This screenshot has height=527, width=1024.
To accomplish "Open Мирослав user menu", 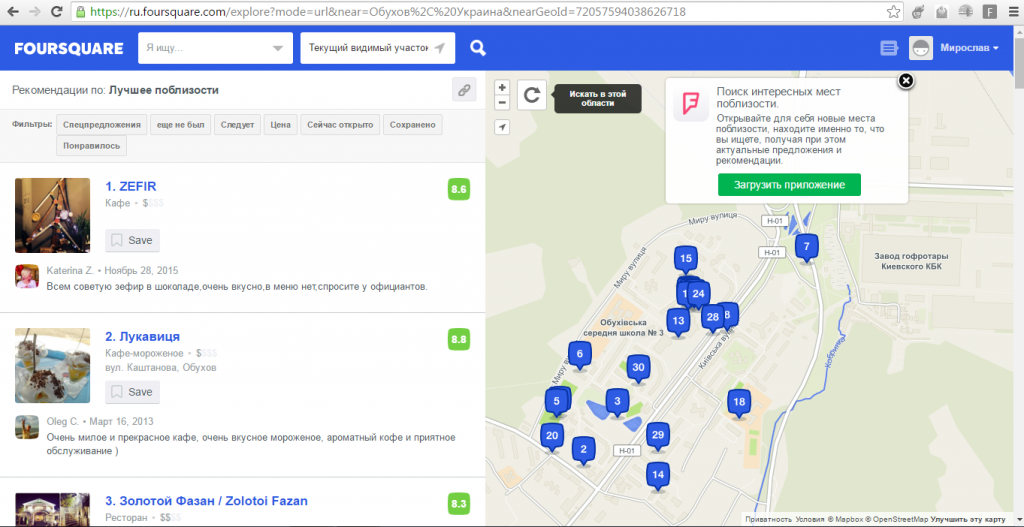I will tap(970, 48).
